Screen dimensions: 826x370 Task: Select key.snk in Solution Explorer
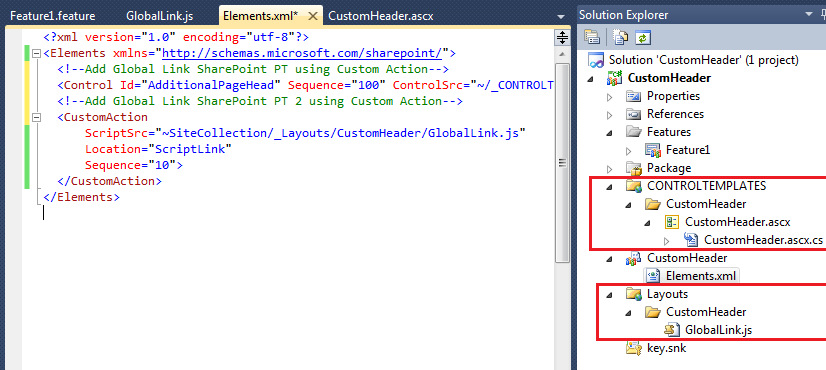666,348
